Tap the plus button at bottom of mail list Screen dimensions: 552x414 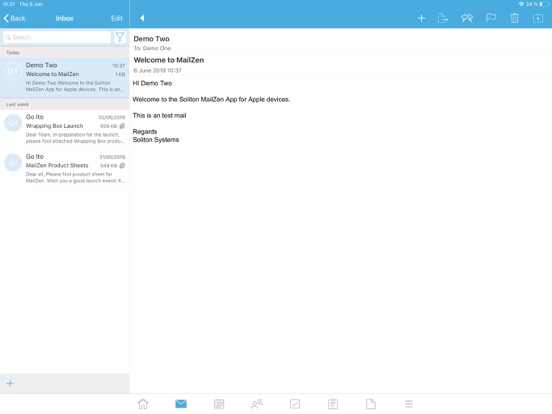pyautogui.click(x=10, y=383)
